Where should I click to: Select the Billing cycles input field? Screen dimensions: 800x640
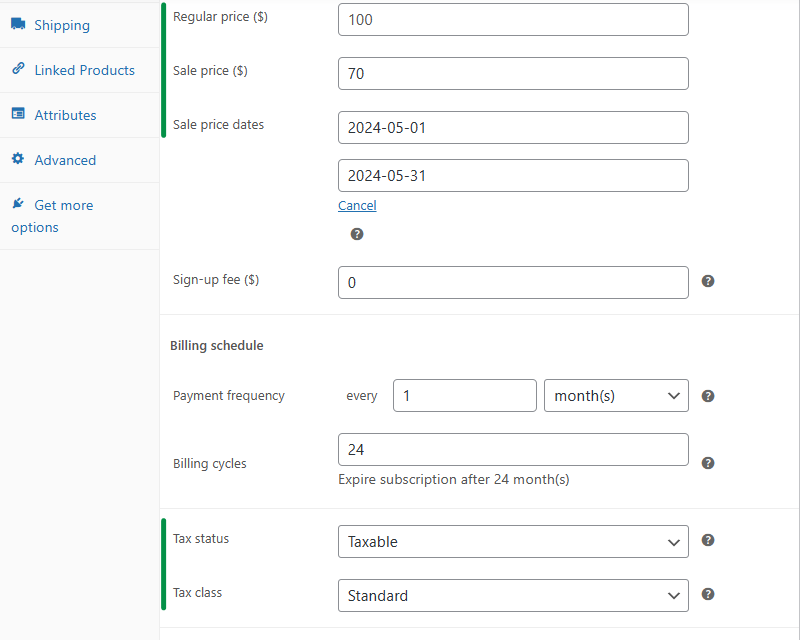(x=513, y=450)
